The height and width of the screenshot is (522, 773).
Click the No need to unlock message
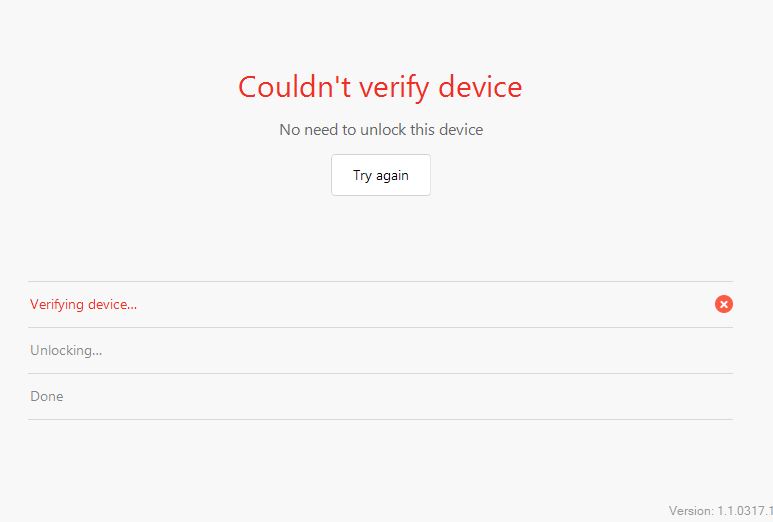coord(380,130)
